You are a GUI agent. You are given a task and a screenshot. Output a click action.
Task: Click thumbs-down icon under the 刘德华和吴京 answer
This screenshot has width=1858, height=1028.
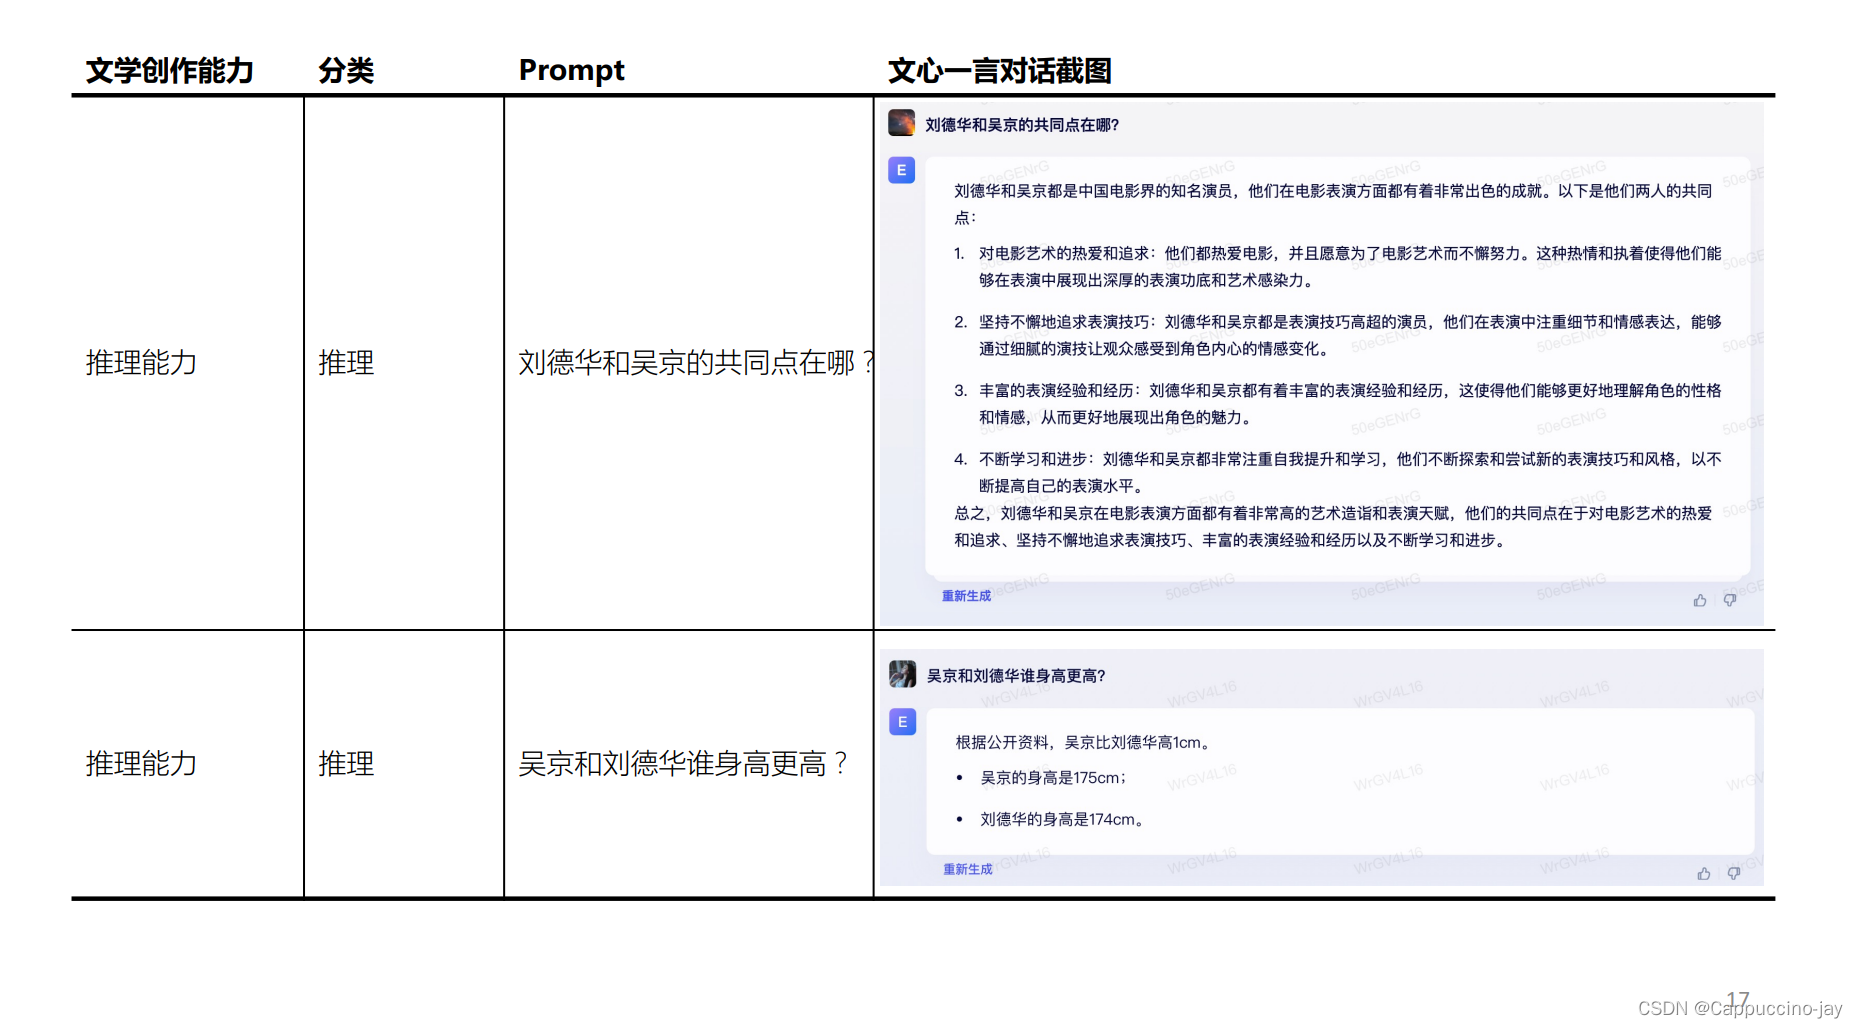click(1730, 600)
